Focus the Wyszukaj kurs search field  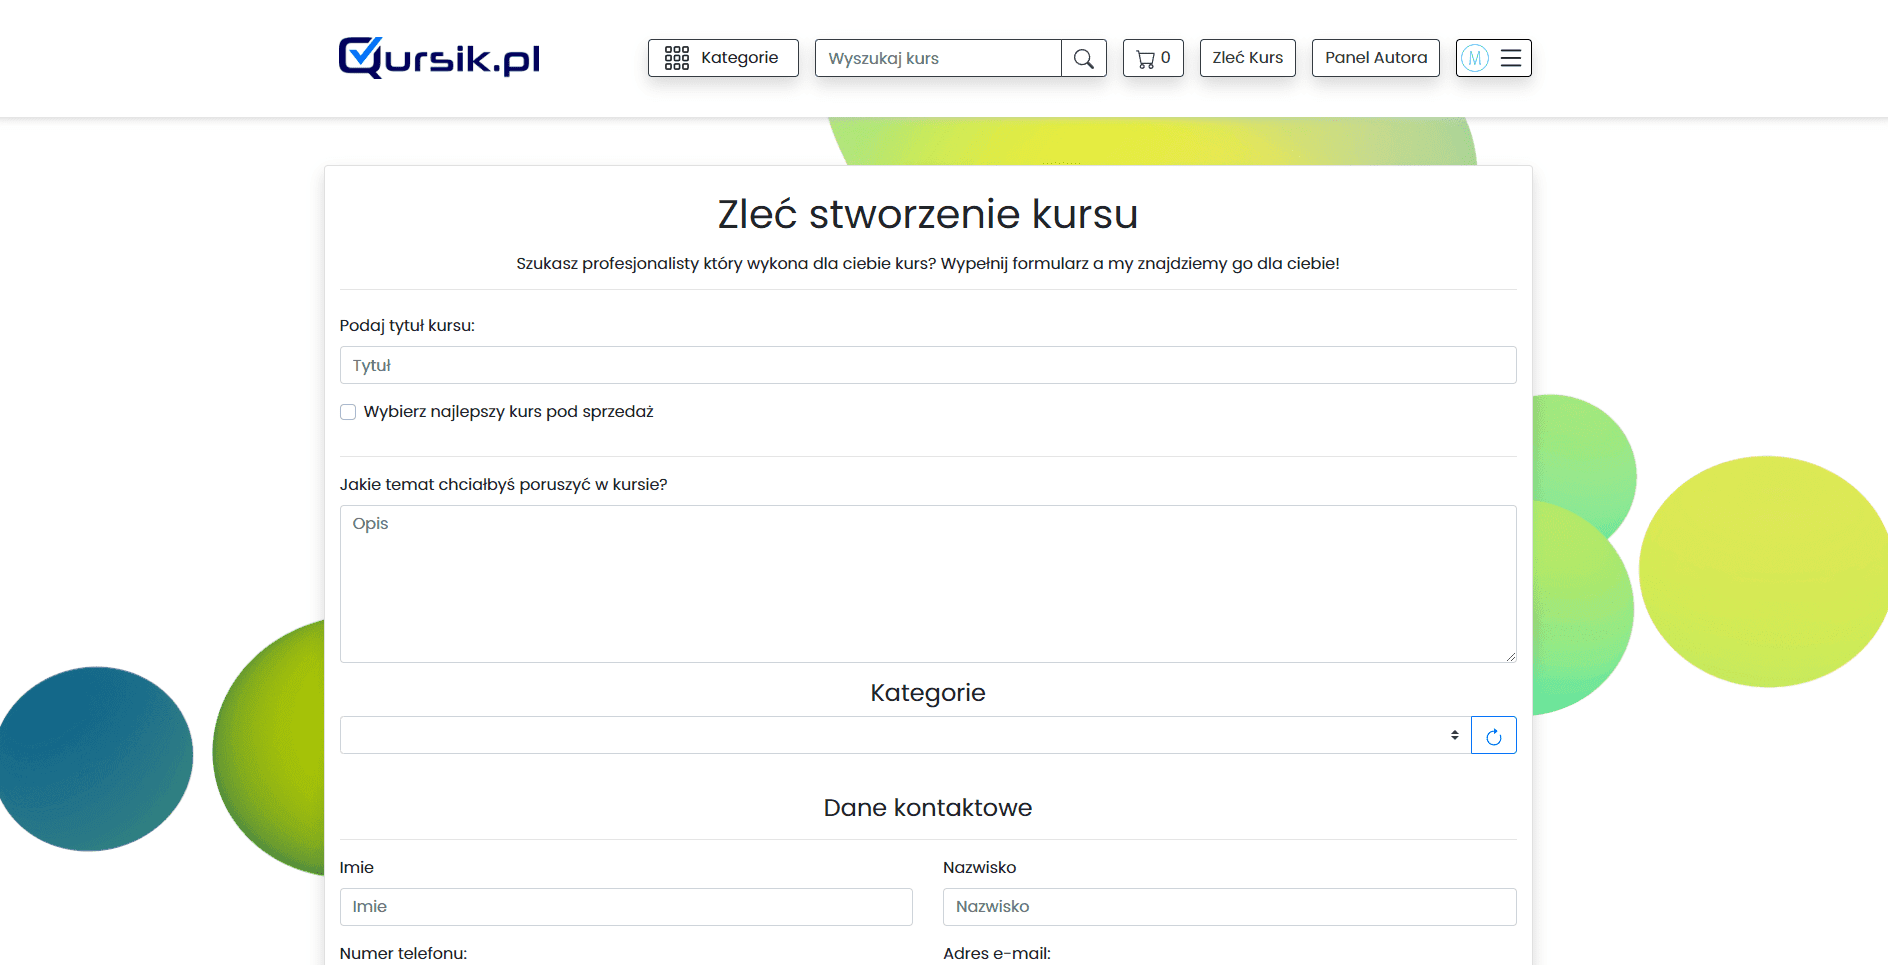click(937, 59)
